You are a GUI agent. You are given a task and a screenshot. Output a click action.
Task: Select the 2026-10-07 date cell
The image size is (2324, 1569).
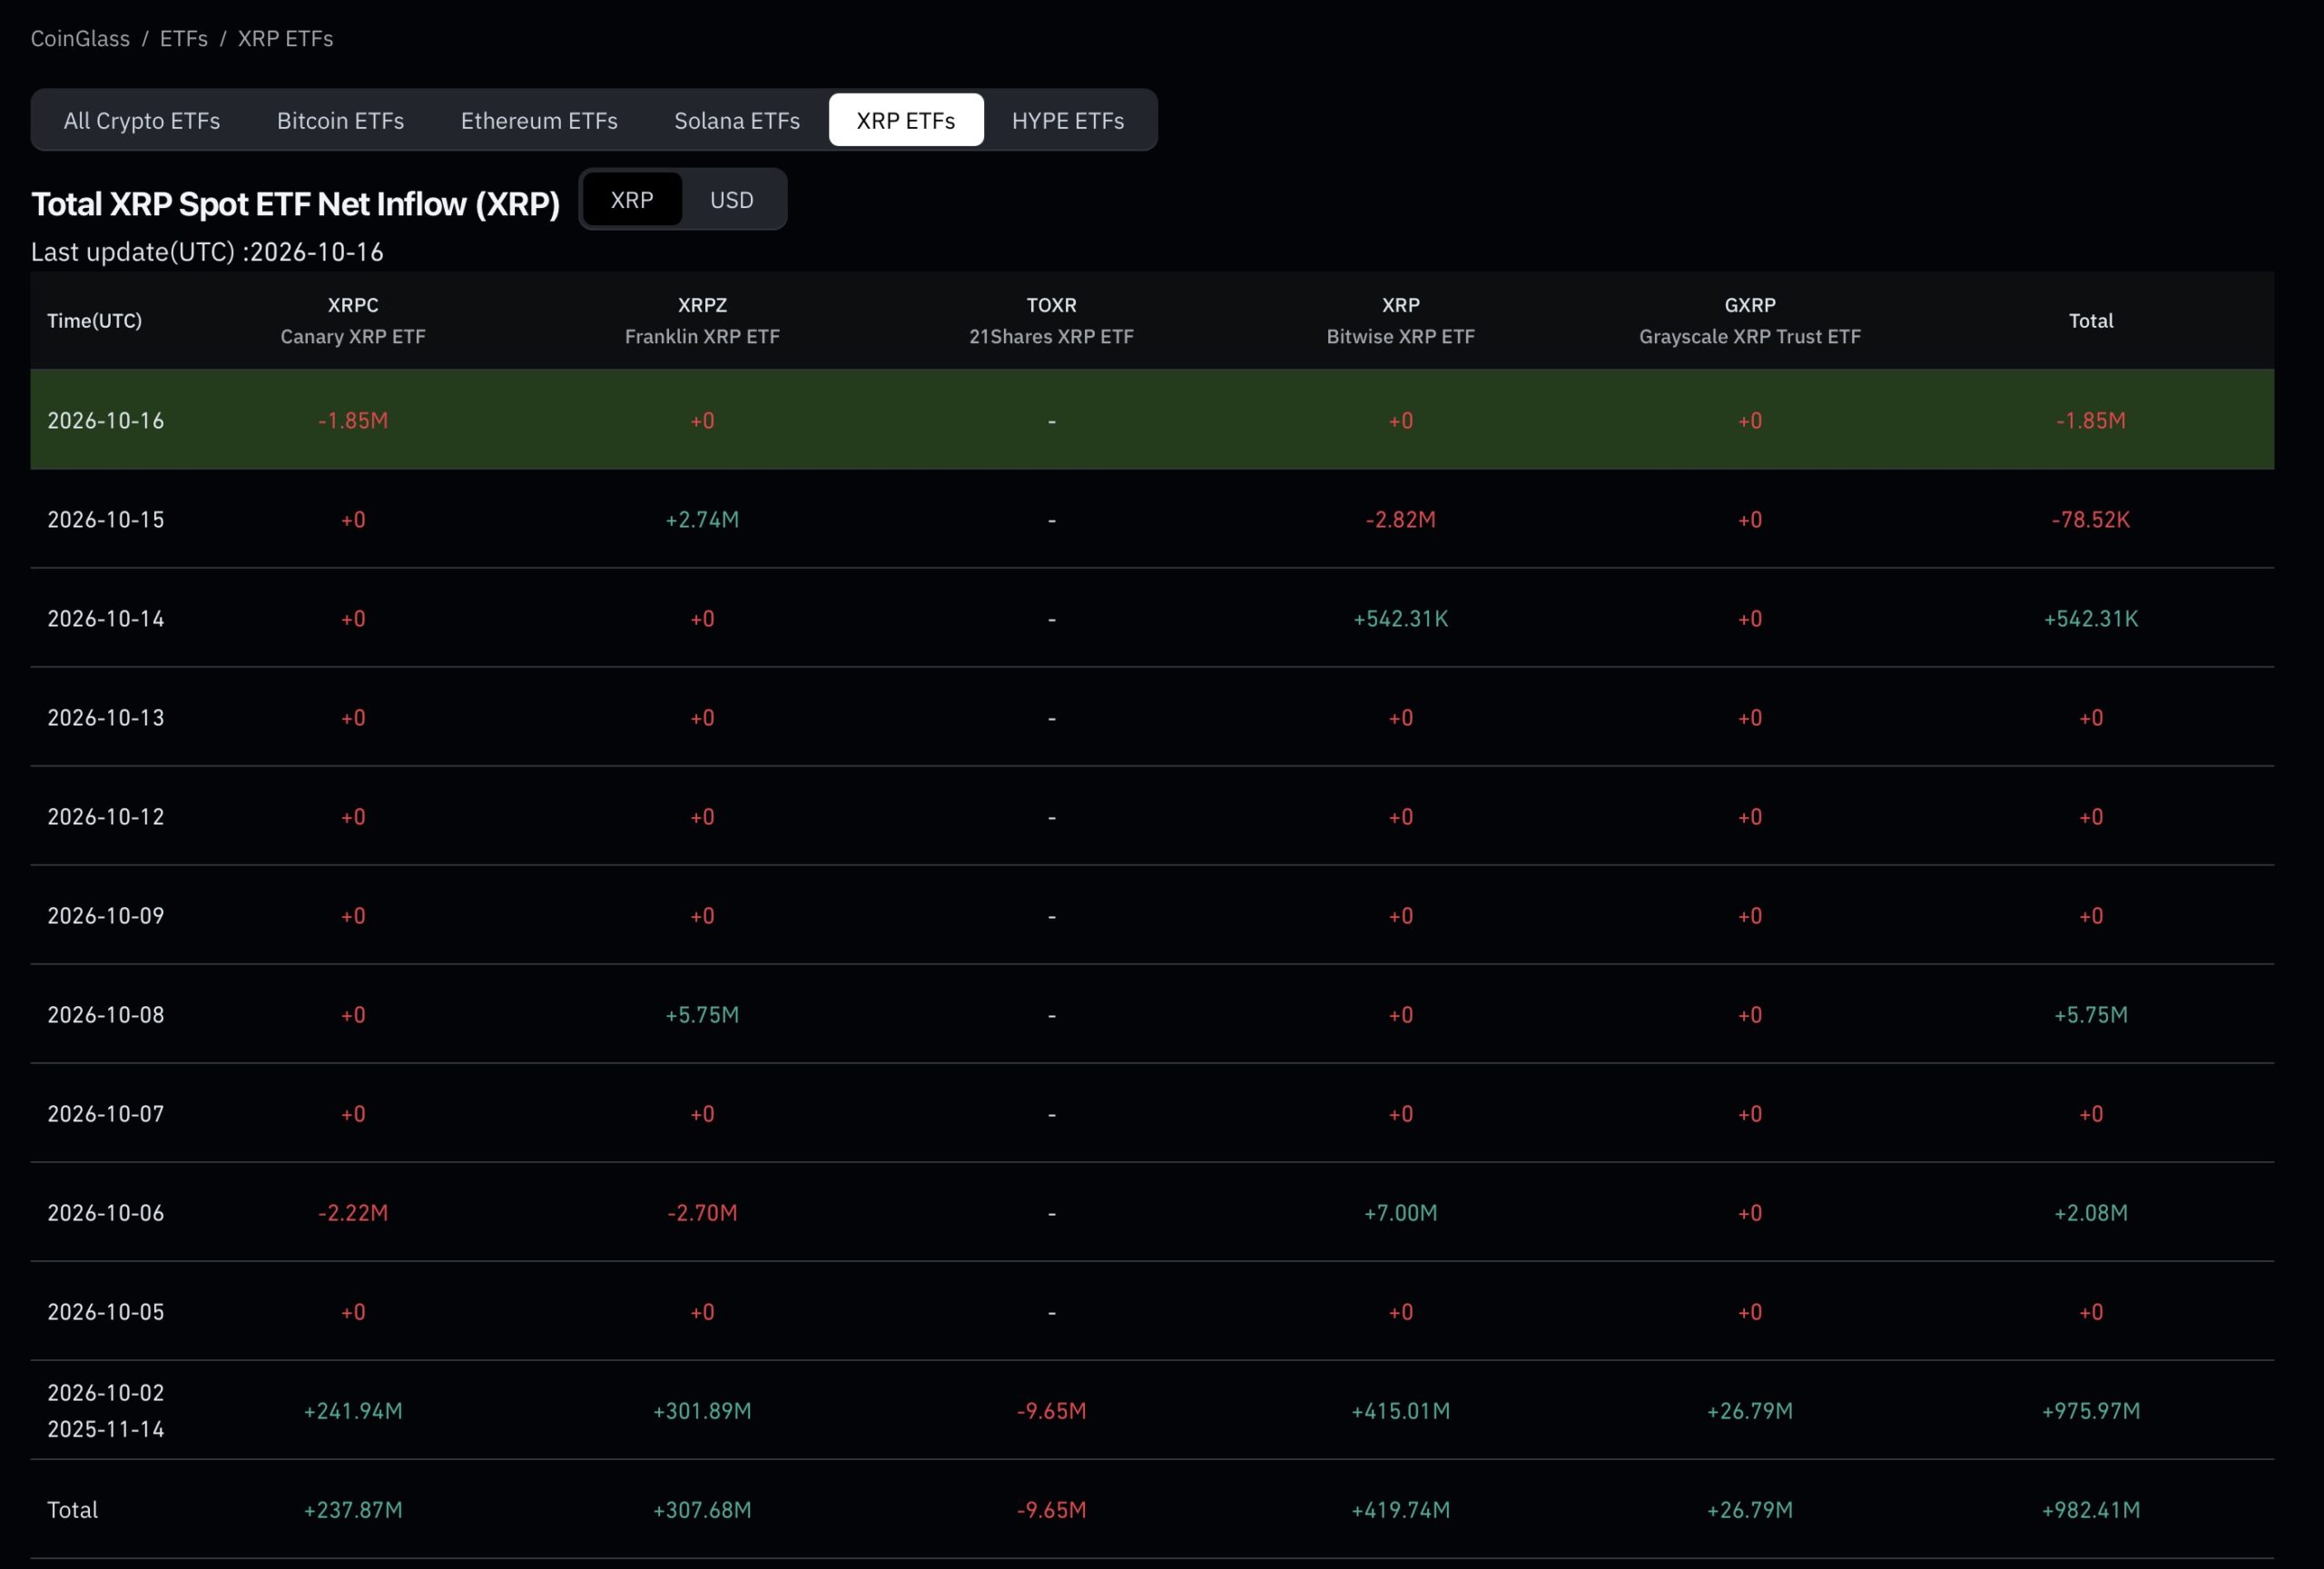click(106, 1113)
